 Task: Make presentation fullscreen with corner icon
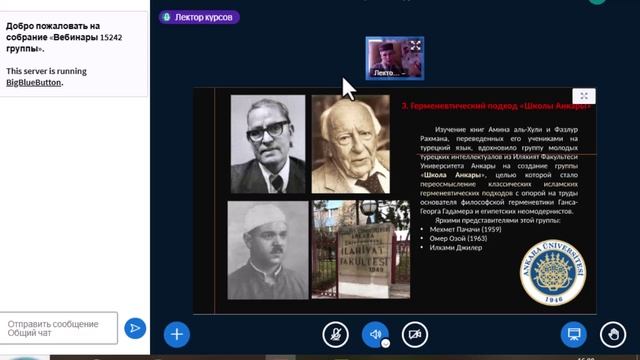point(584,96)
